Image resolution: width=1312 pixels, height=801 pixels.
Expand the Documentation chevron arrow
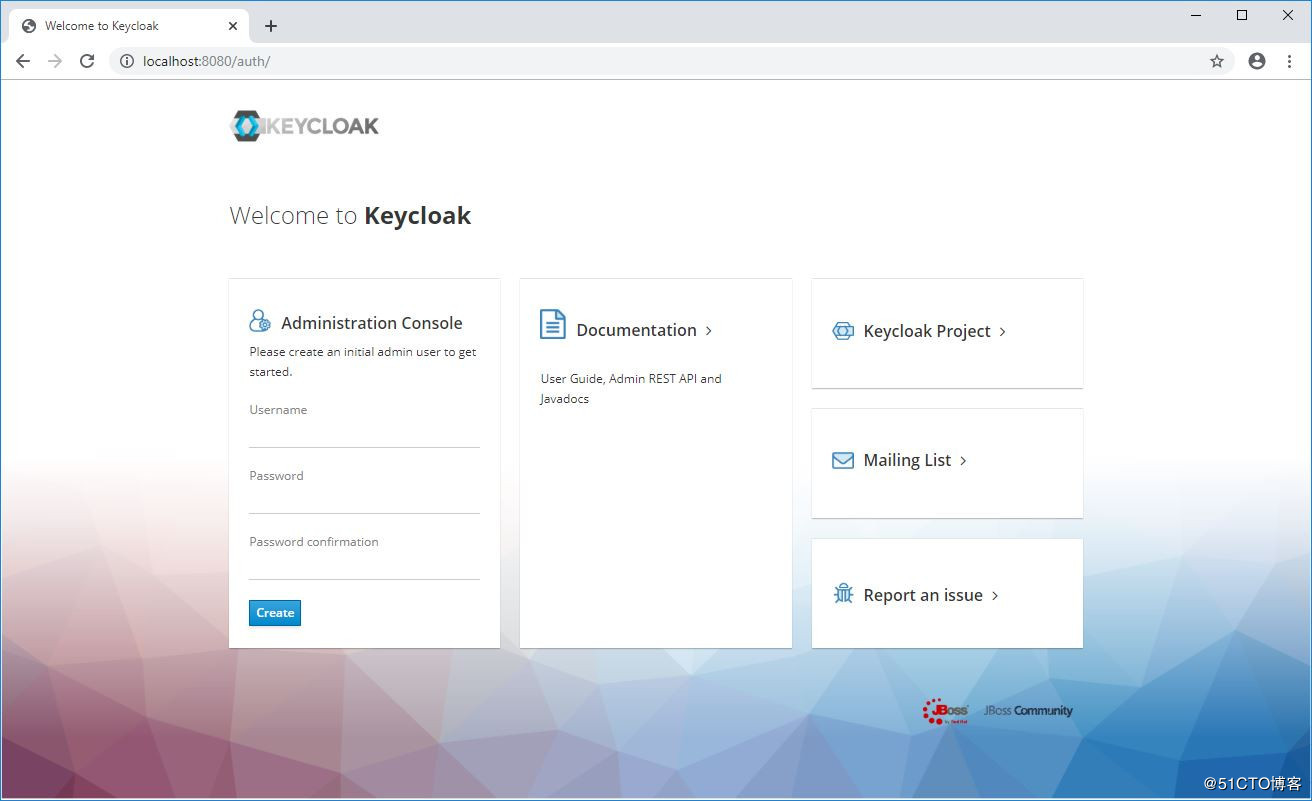click(709, 330)
